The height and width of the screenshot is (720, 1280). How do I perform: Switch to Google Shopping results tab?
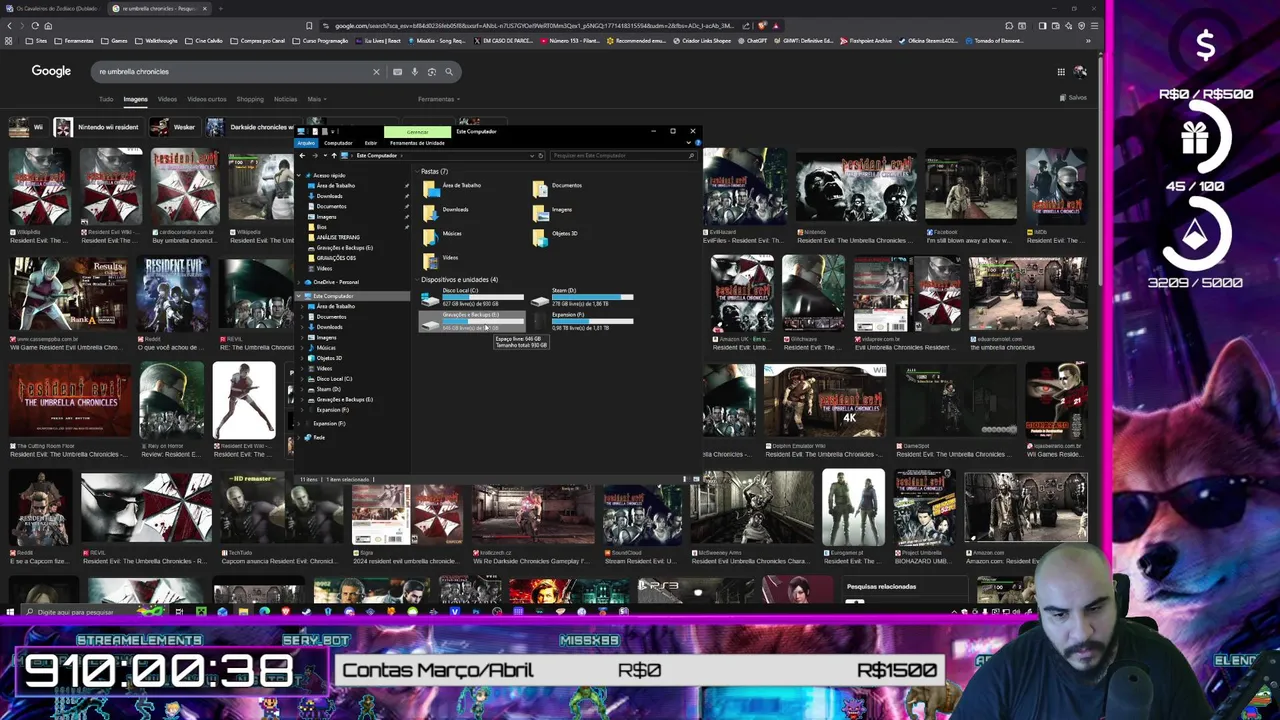(250, 99)
